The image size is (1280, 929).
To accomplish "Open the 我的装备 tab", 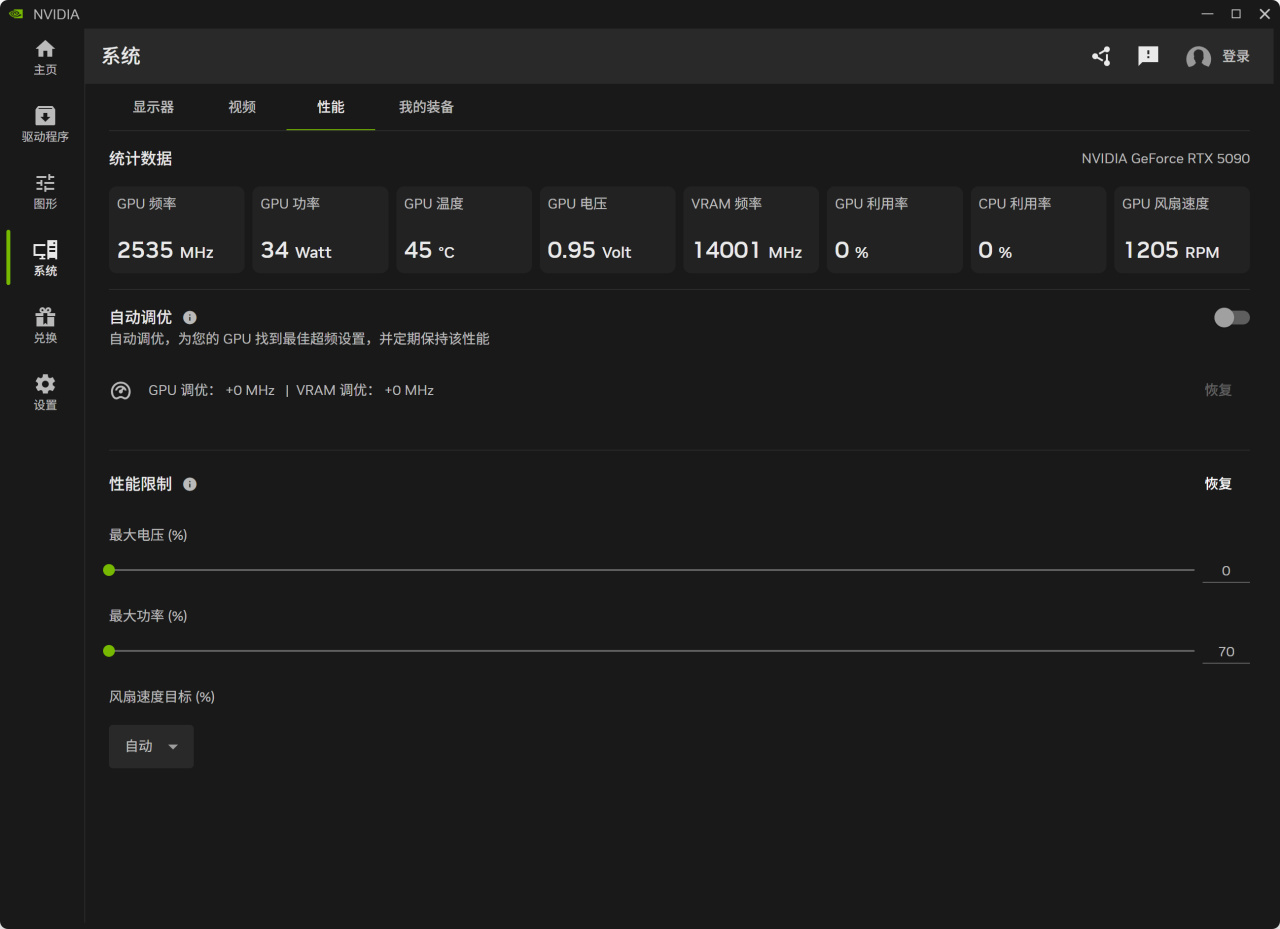I will [426, 107].
